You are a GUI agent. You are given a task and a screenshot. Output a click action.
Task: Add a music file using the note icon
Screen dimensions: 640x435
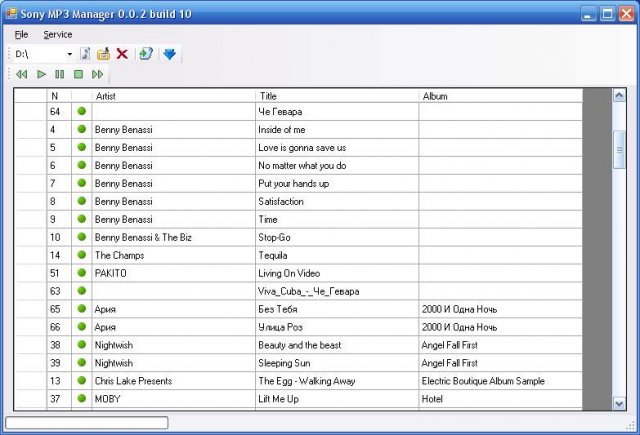(85, 54)
